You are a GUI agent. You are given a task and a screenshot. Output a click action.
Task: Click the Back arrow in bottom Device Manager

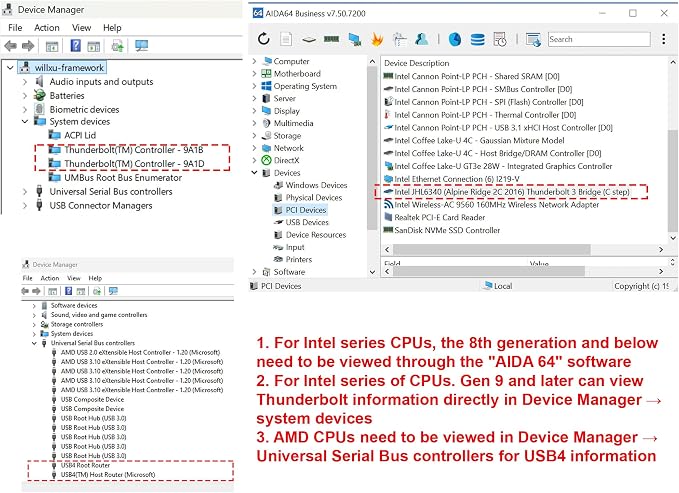pos(25,291)
